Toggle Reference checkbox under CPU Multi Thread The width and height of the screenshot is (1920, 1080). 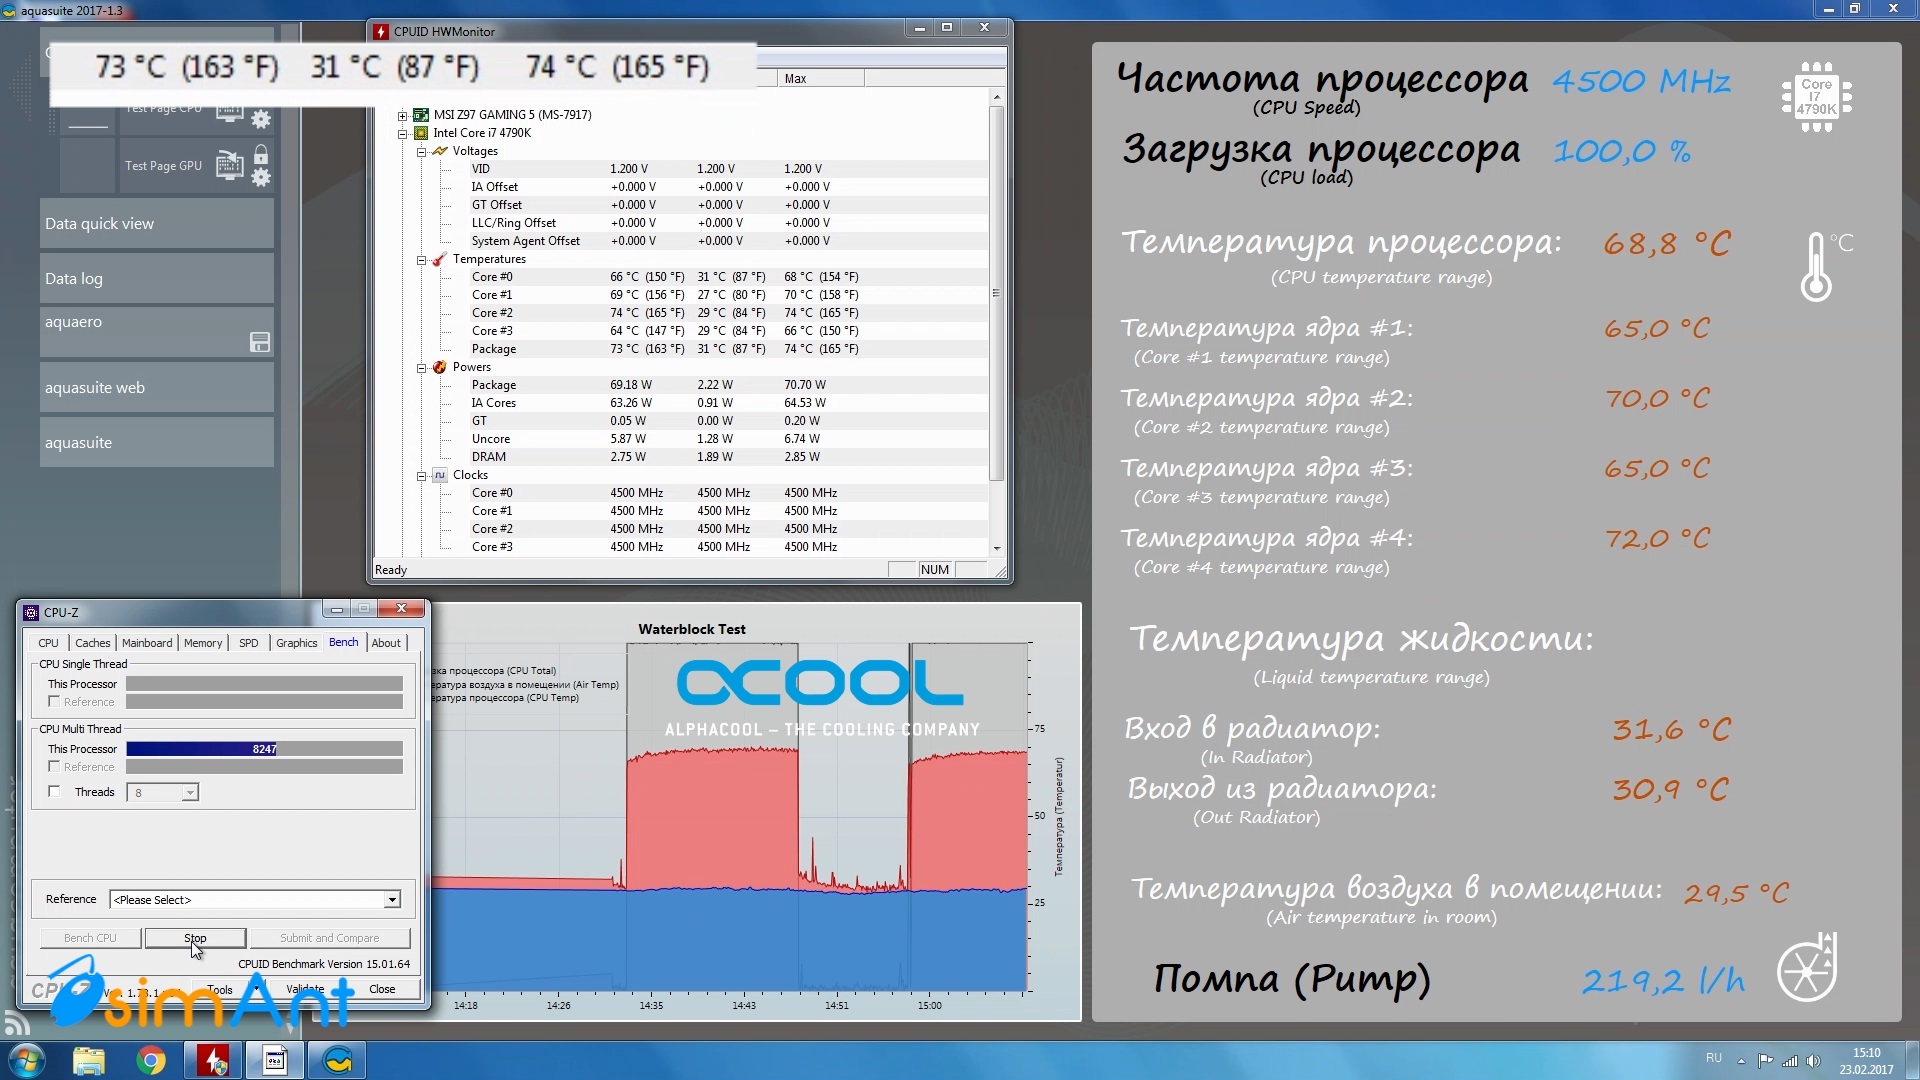point(55,766)
